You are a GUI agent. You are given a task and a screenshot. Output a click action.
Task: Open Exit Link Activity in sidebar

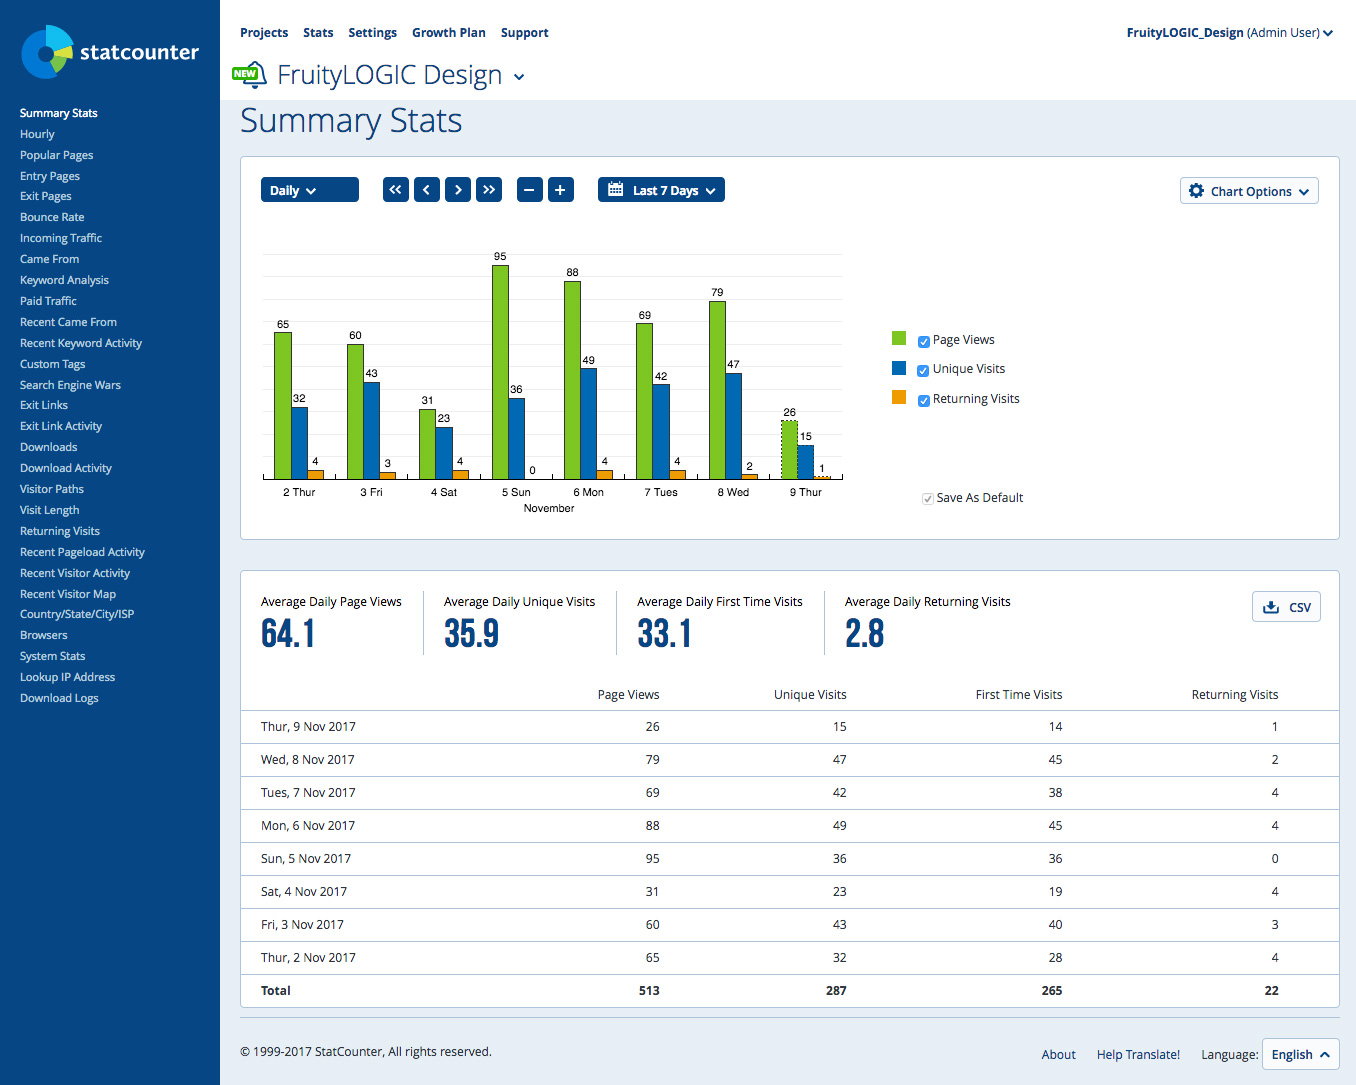[x=61, y=426]
